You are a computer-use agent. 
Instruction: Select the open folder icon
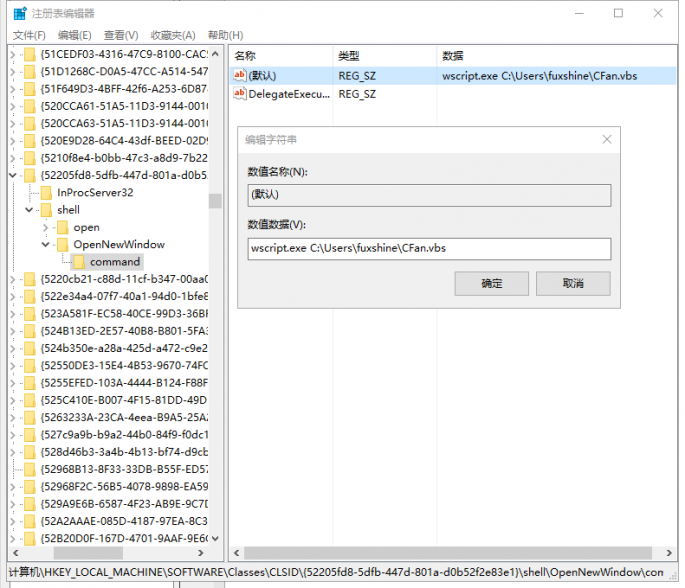point(62,227)
